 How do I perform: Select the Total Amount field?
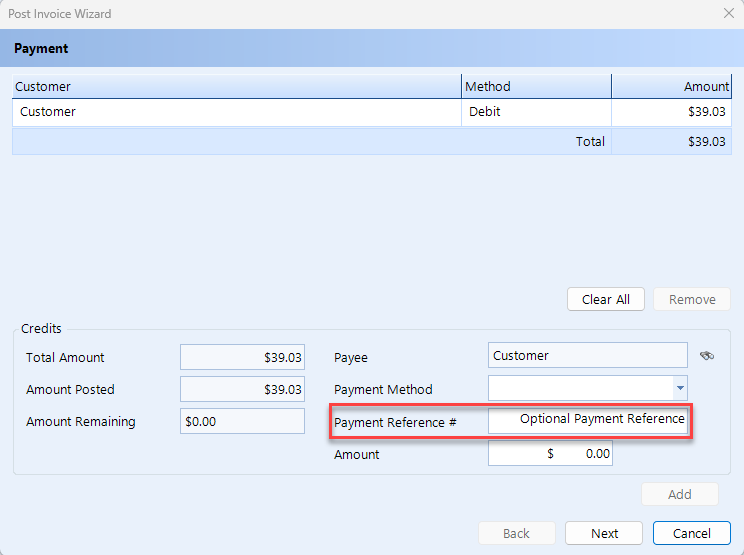click(x=242, y=357)
